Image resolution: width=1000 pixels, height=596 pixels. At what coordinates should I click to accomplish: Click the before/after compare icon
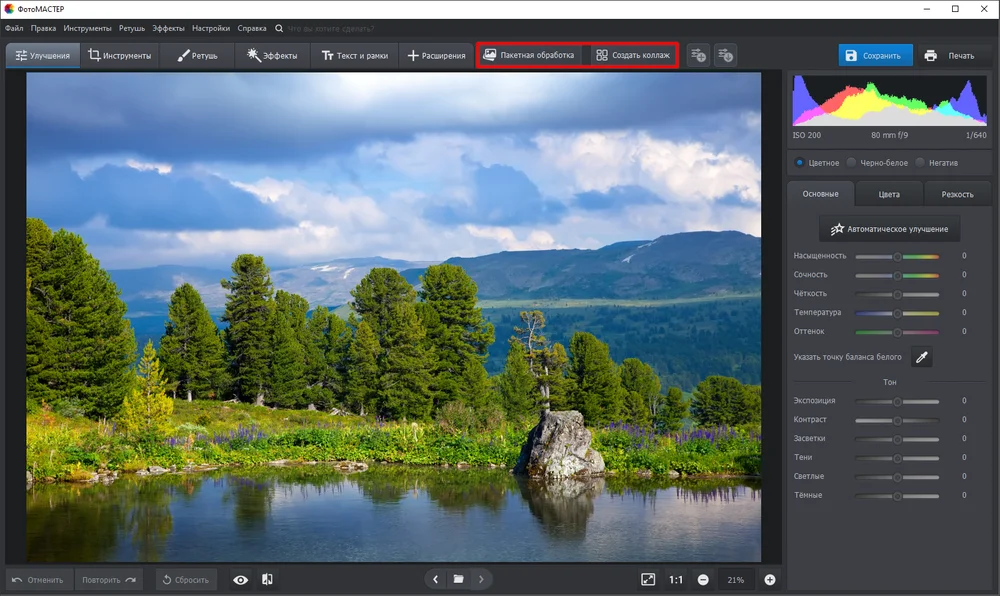[x=267, y=579]
